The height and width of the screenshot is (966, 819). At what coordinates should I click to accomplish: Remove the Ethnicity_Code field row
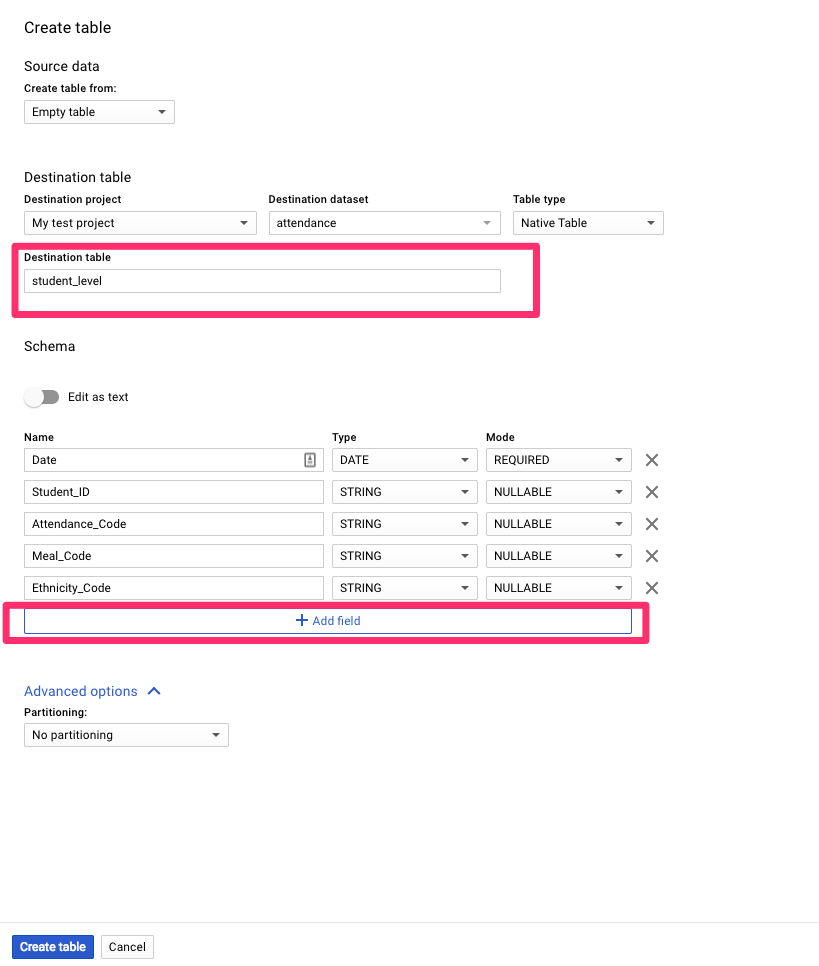click(651, 588)
